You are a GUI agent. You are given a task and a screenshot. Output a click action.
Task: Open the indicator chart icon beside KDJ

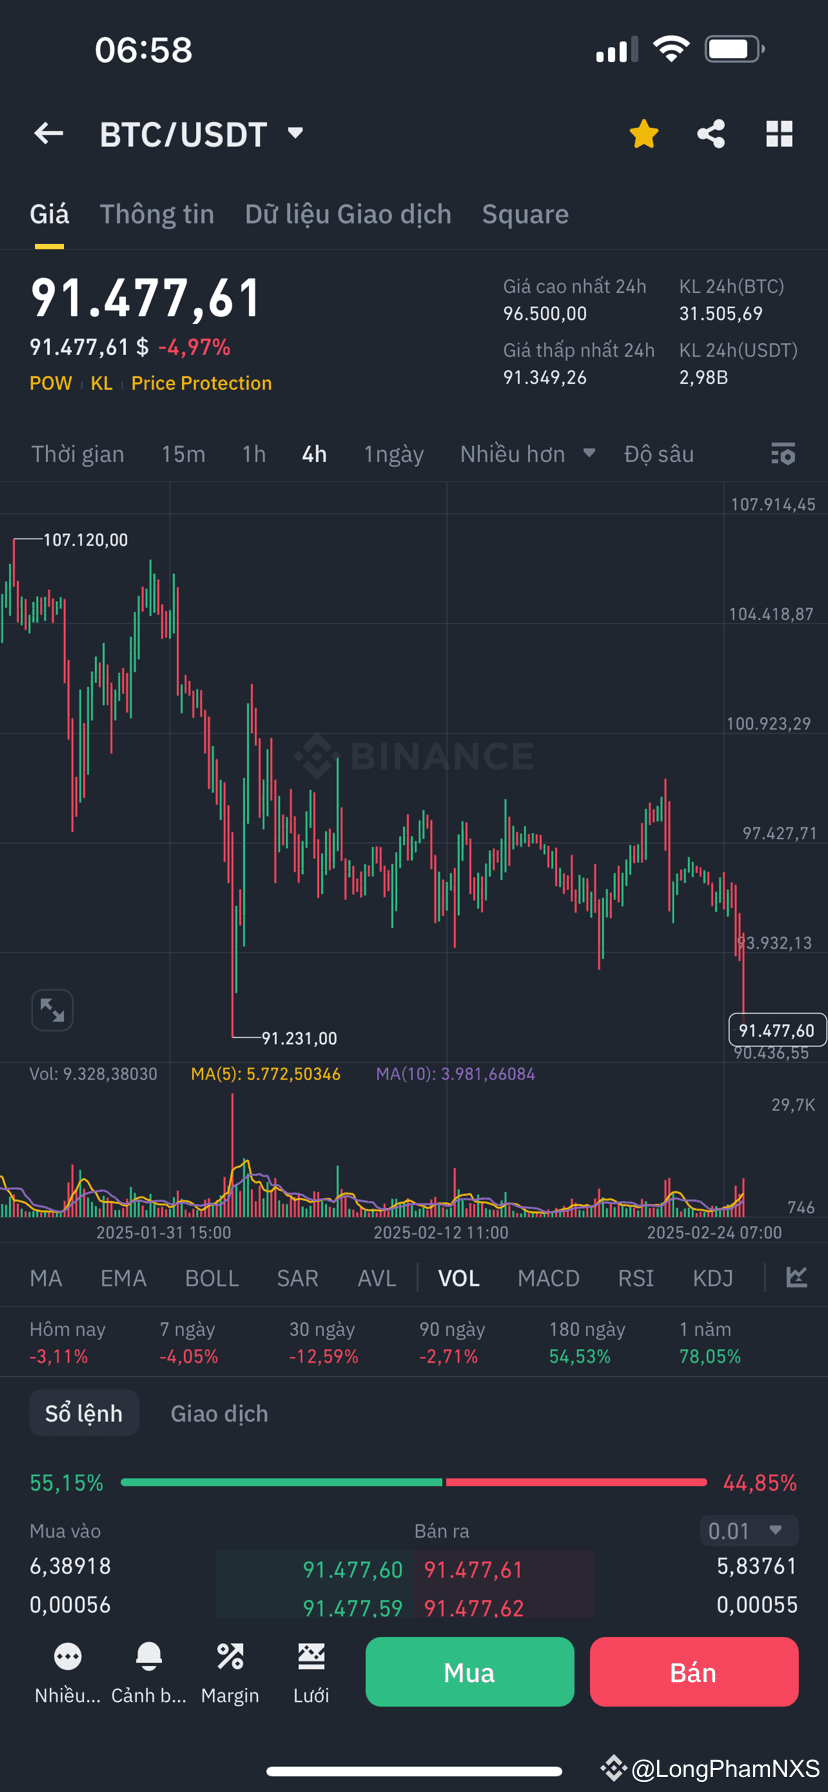tap(797, 1277)
